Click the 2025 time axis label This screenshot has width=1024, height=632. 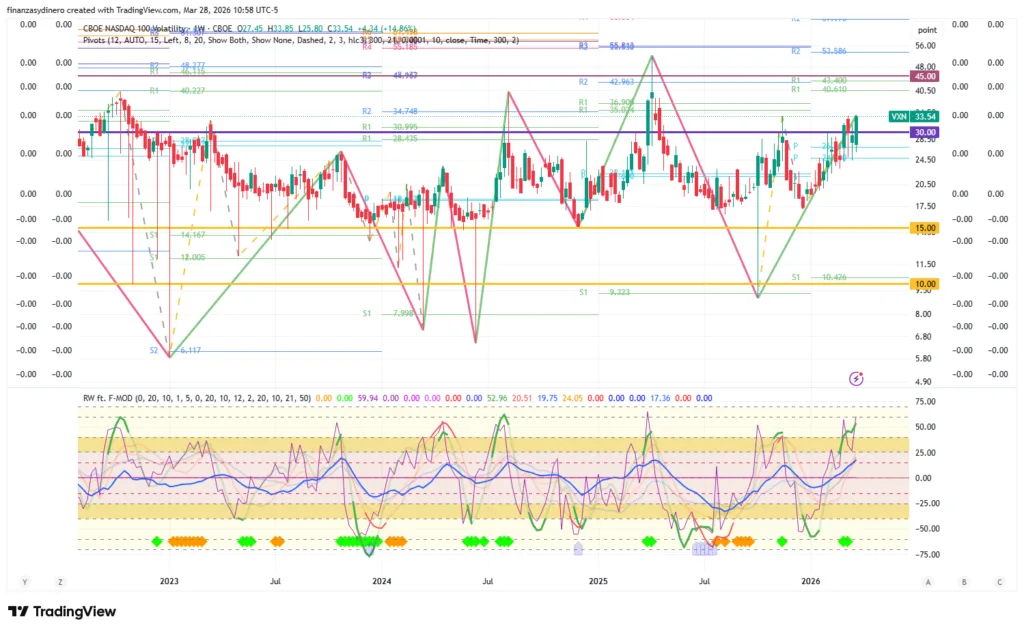click(x=598, y=580)
